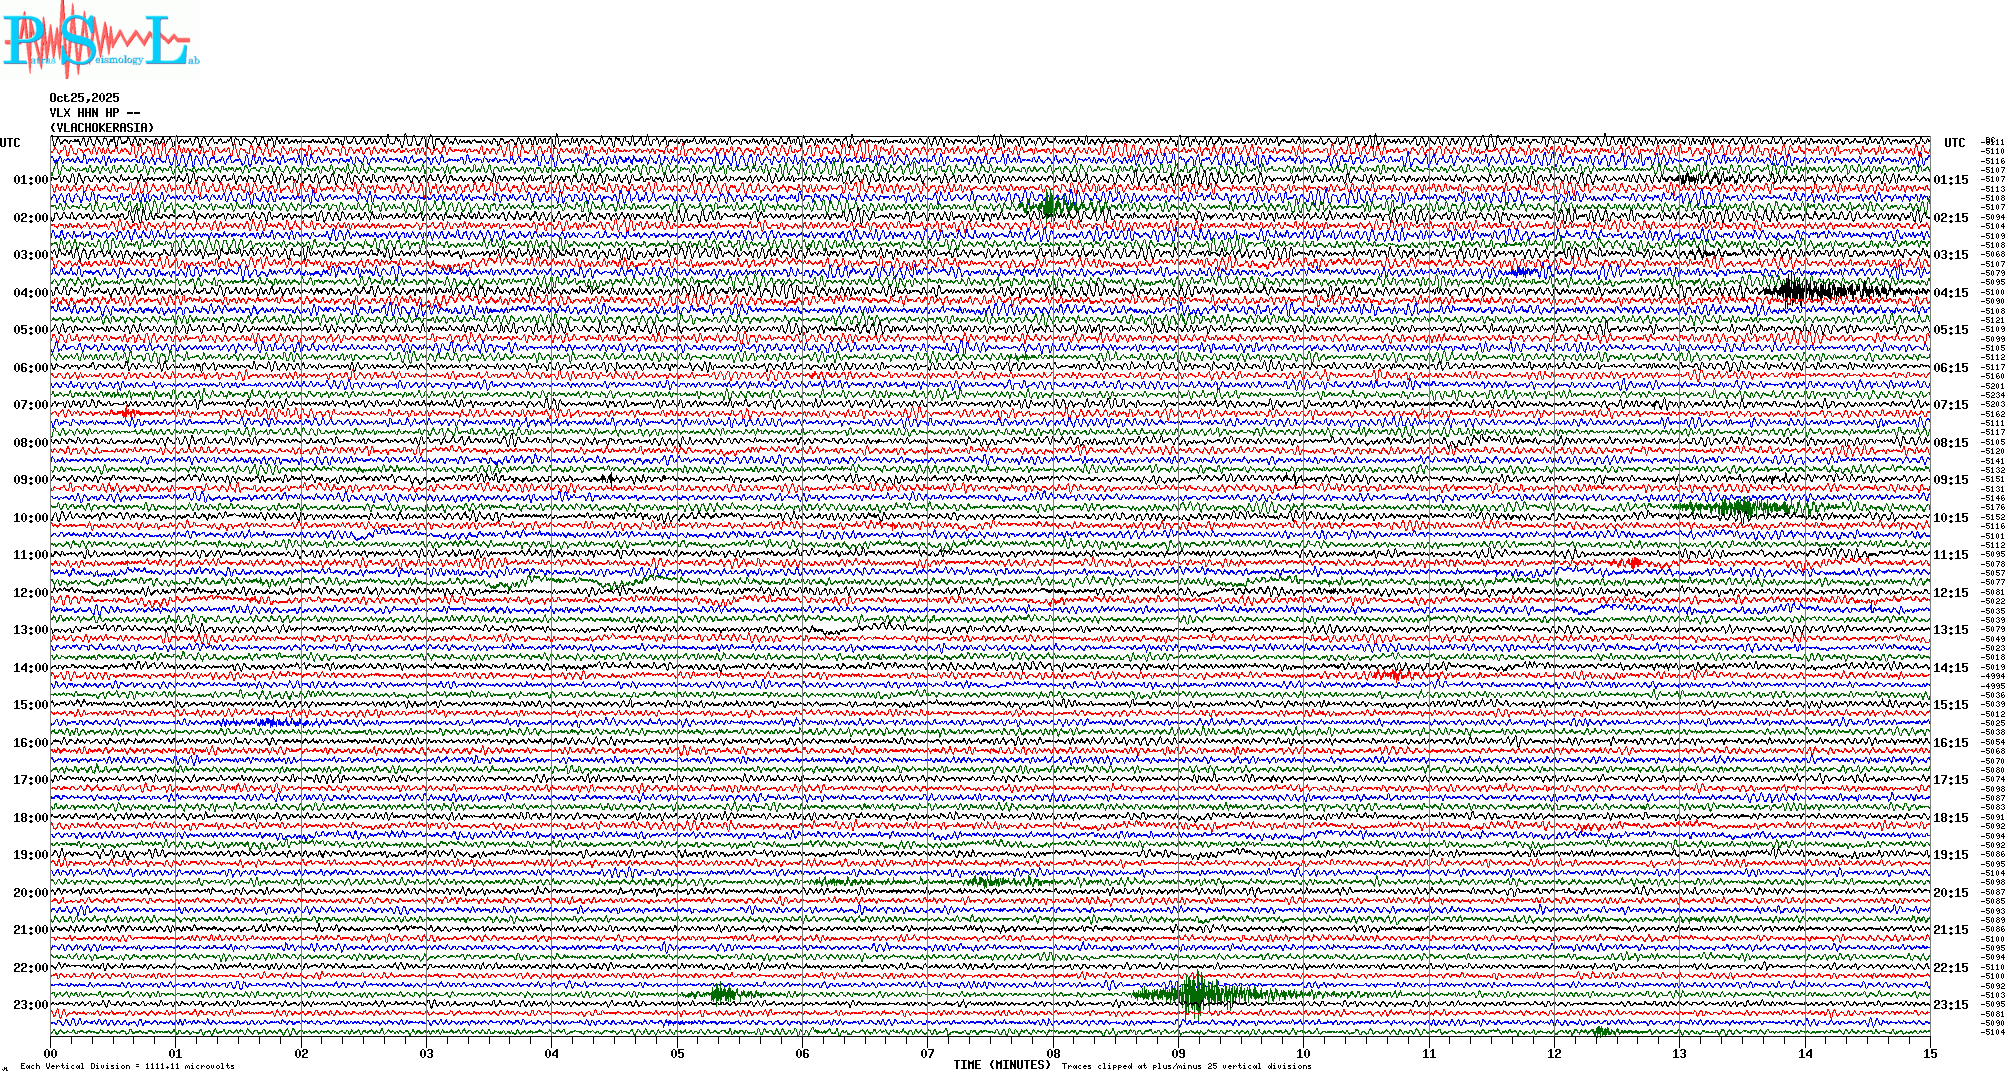Select the 04:00 hour label on left
Screen dimensions: 2010x1080
coord(30,293)
